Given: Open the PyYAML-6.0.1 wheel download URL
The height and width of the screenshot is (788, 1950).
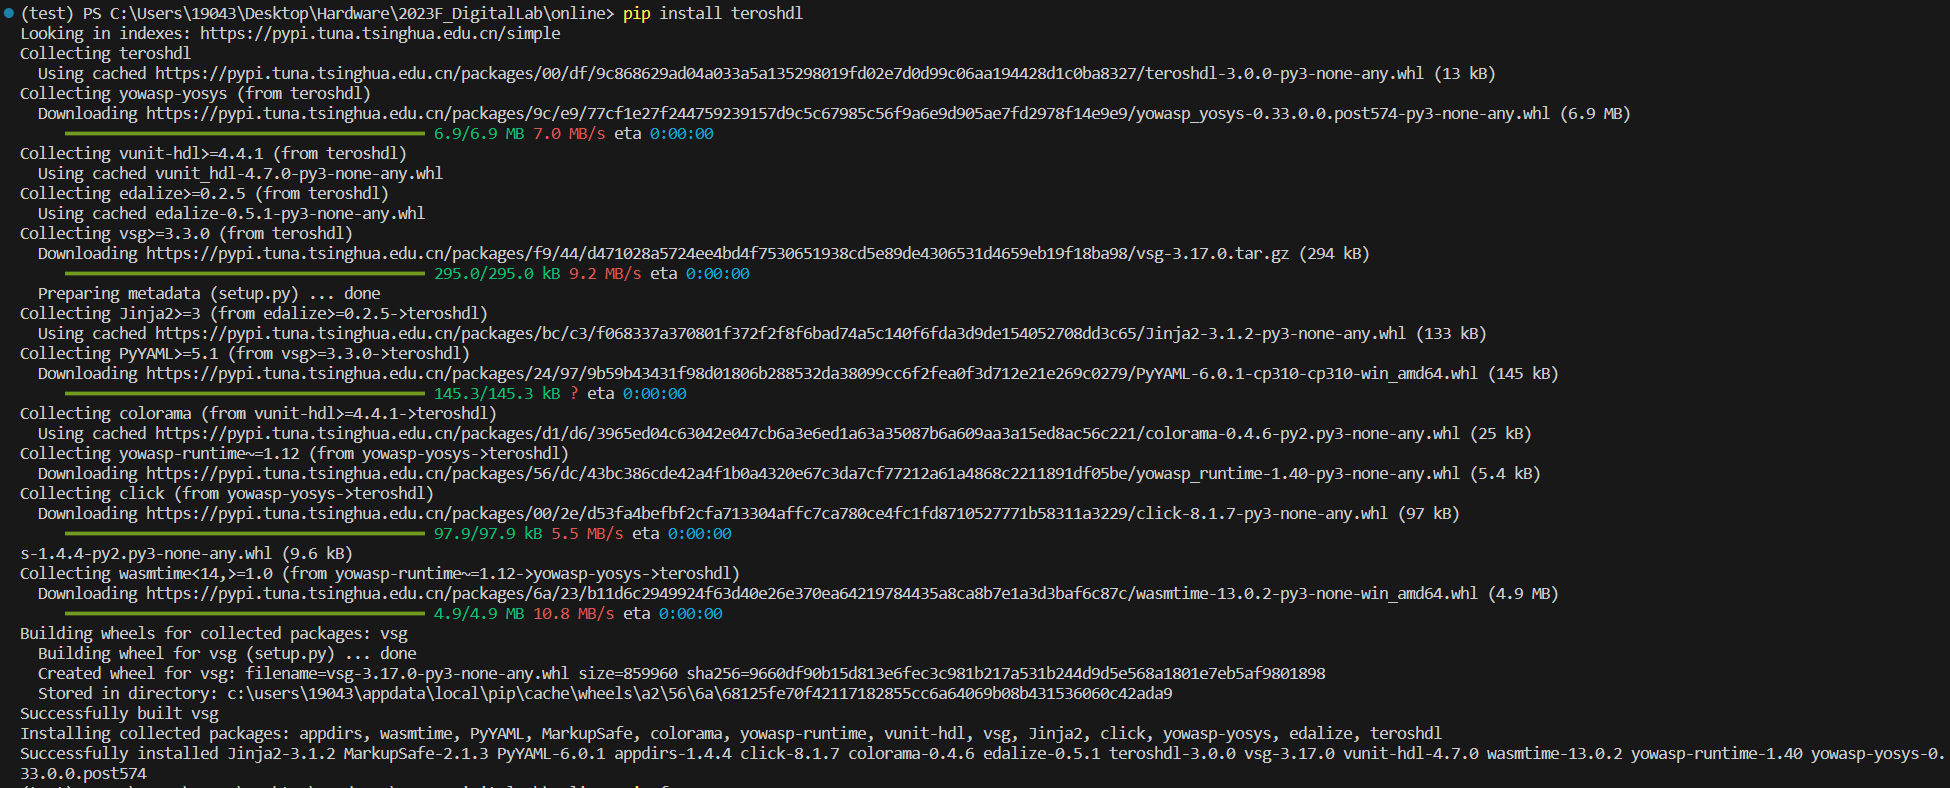Looking at the screenshot, I should point(811,373).
